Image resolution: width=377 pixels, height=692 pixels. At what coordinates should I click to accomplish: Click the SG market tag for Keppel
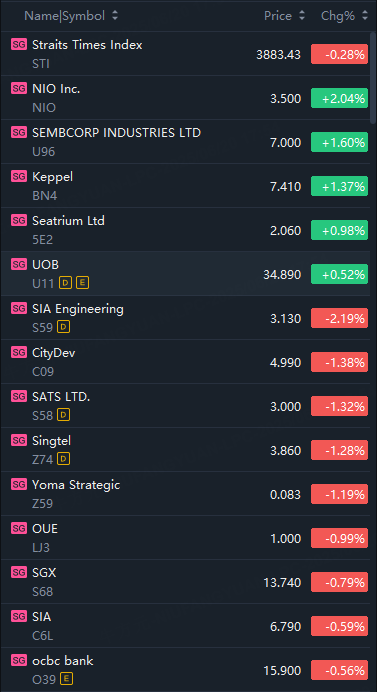pos(19,177)
